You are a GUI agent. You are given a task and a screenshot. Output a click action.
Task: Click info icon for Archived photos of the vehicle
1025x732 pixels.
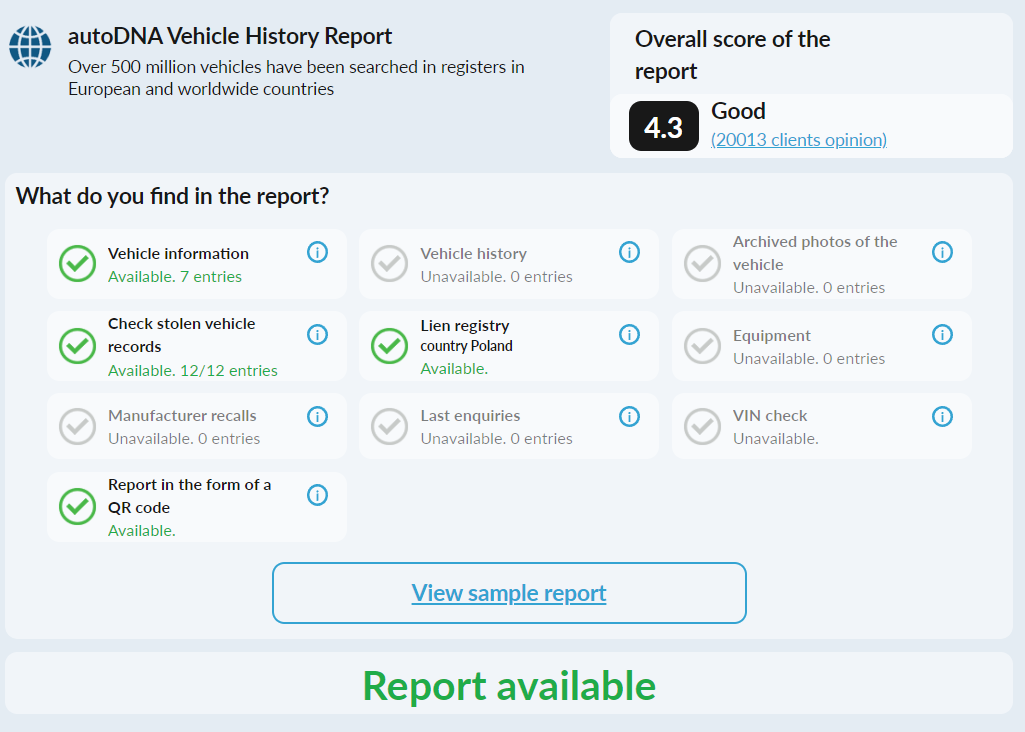942,252
